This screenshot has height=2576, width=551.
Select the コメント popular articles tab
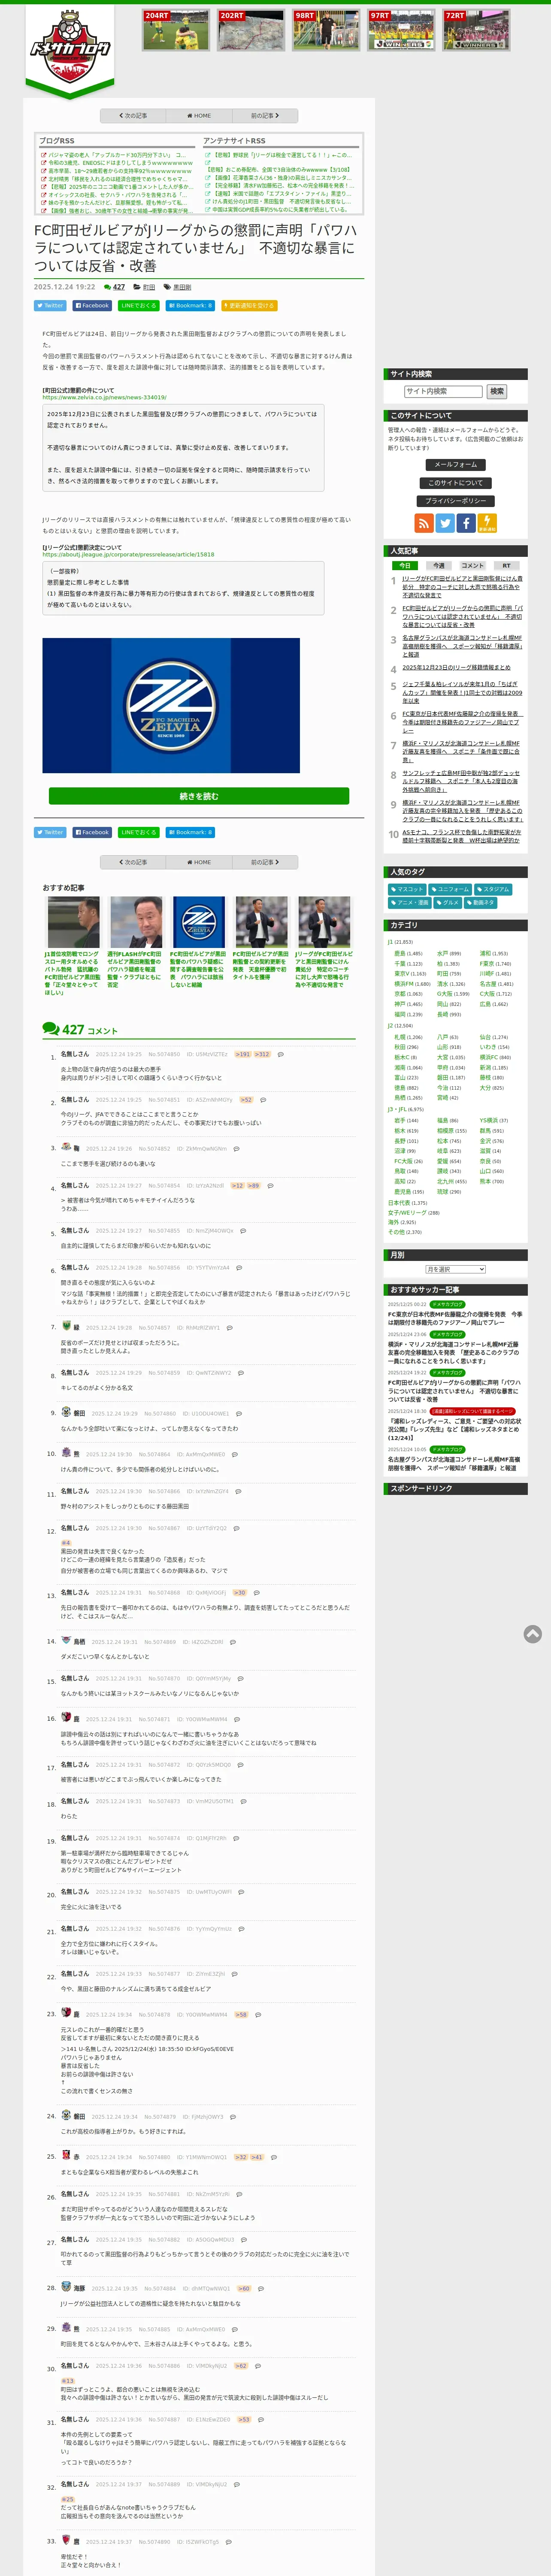[472, 566]
